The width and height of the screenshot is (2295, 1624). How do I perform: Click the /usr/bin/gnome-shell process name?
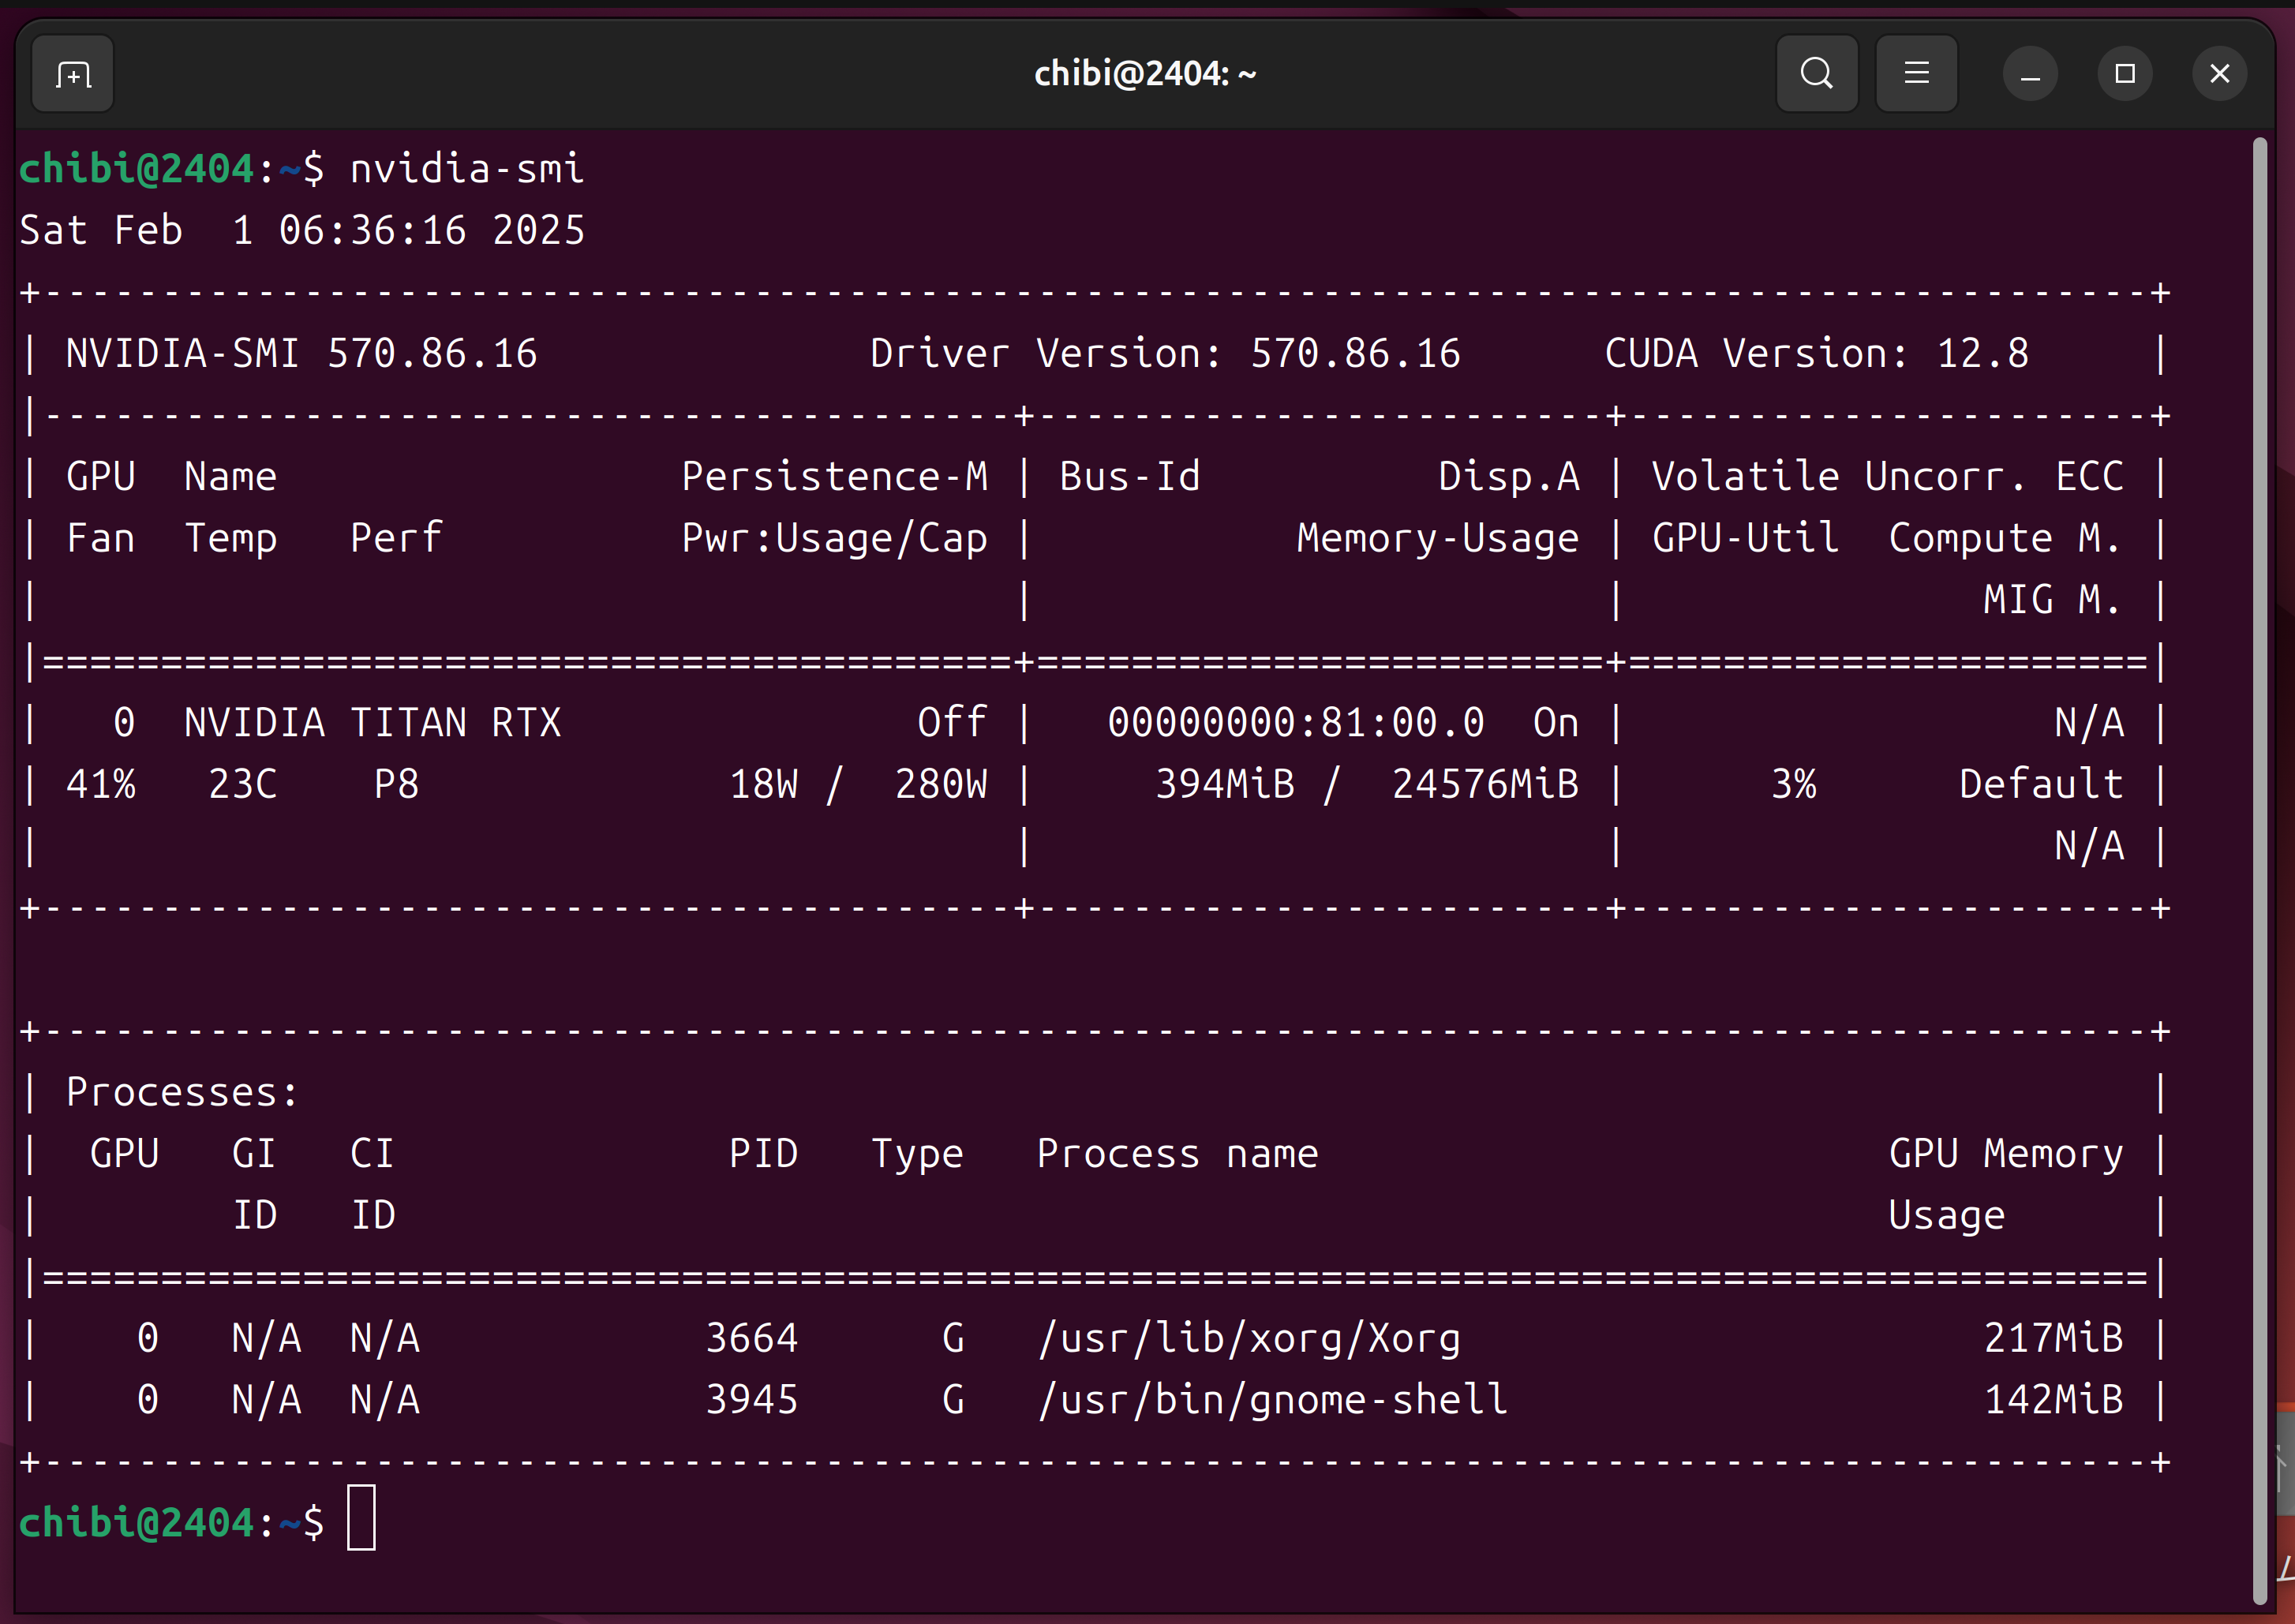[x=1272, y=1400]
